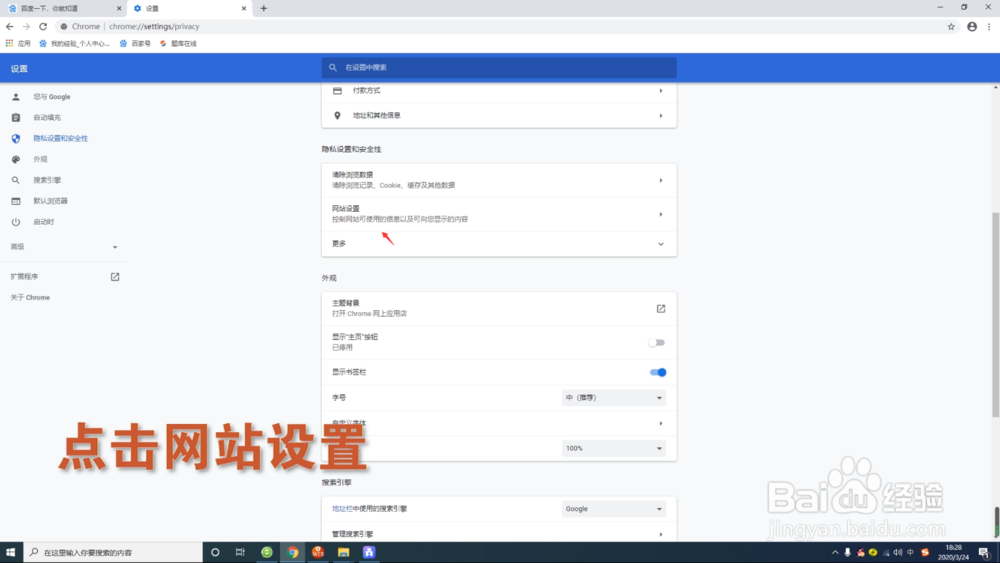Screen dimensions: 1000x563
Task: Click the palette icon for 外观
Action: click(16, 159)
